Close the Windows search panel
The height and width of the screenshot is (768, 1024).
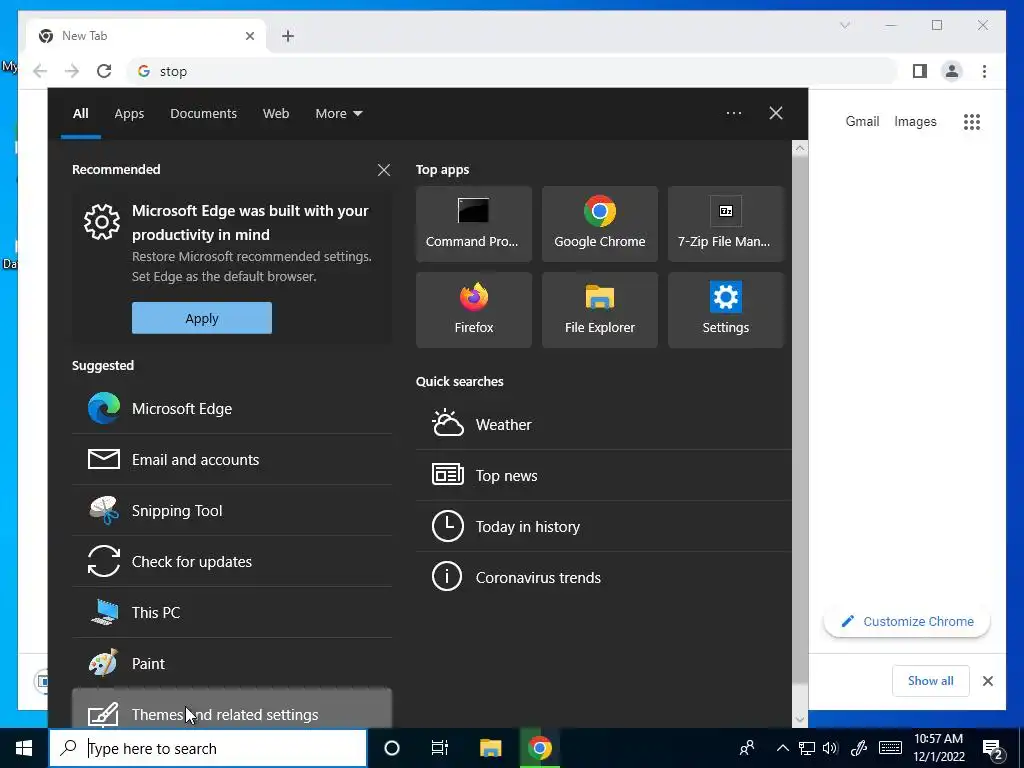(776, 113)
